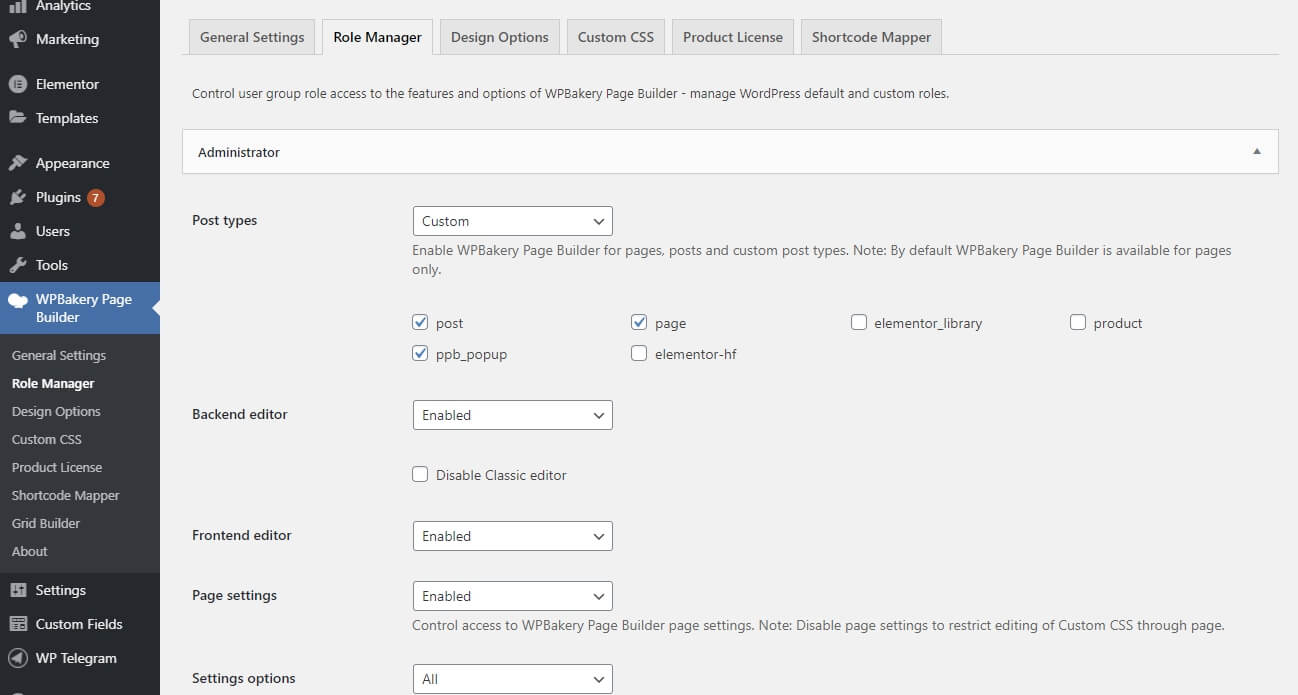The height and width of the screenshot is (695, 1298).
Task: Click the Appearance paintbrush icon
Action: 18,163
